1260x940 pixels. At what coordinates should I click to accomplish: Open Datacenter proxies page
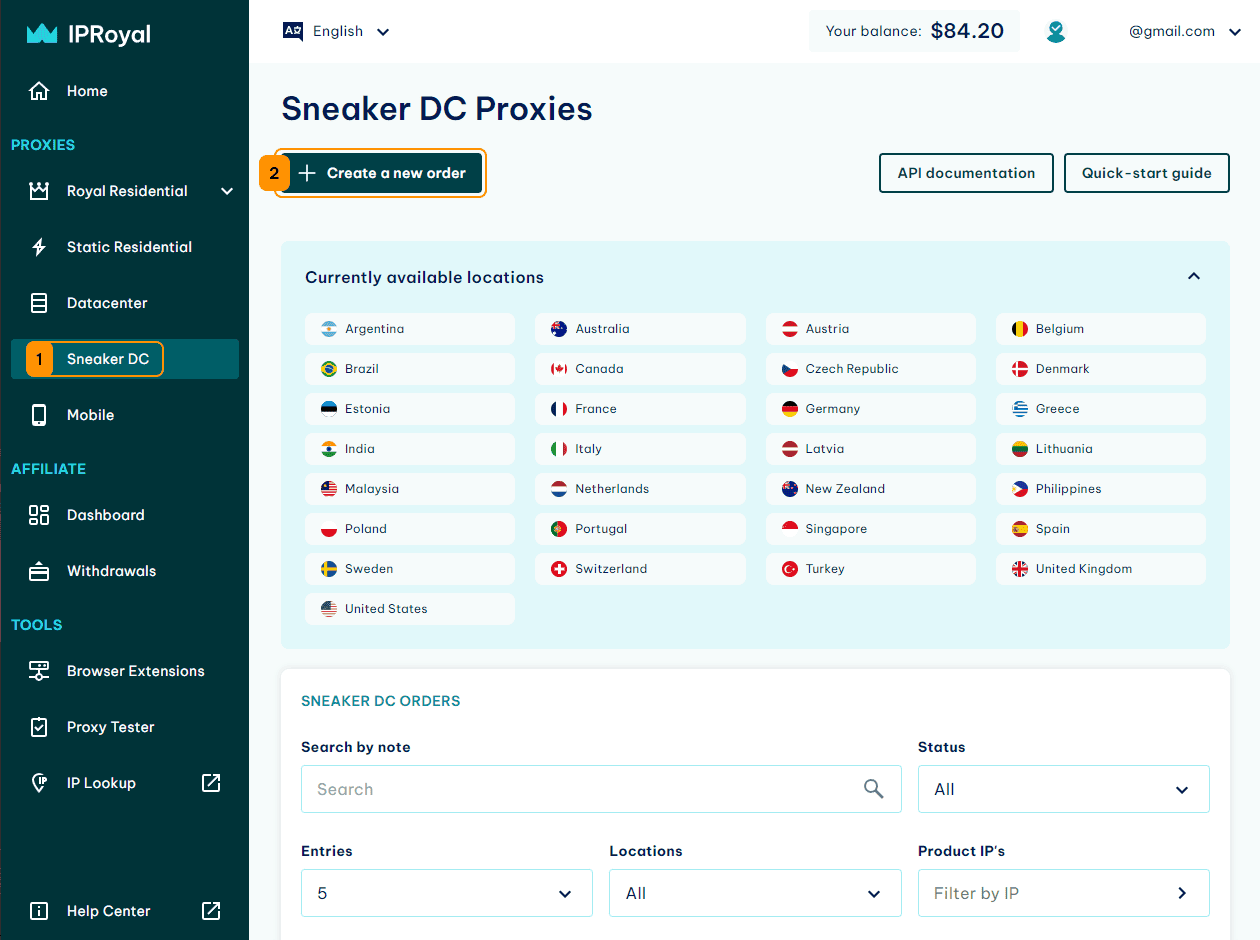[125, 303]
